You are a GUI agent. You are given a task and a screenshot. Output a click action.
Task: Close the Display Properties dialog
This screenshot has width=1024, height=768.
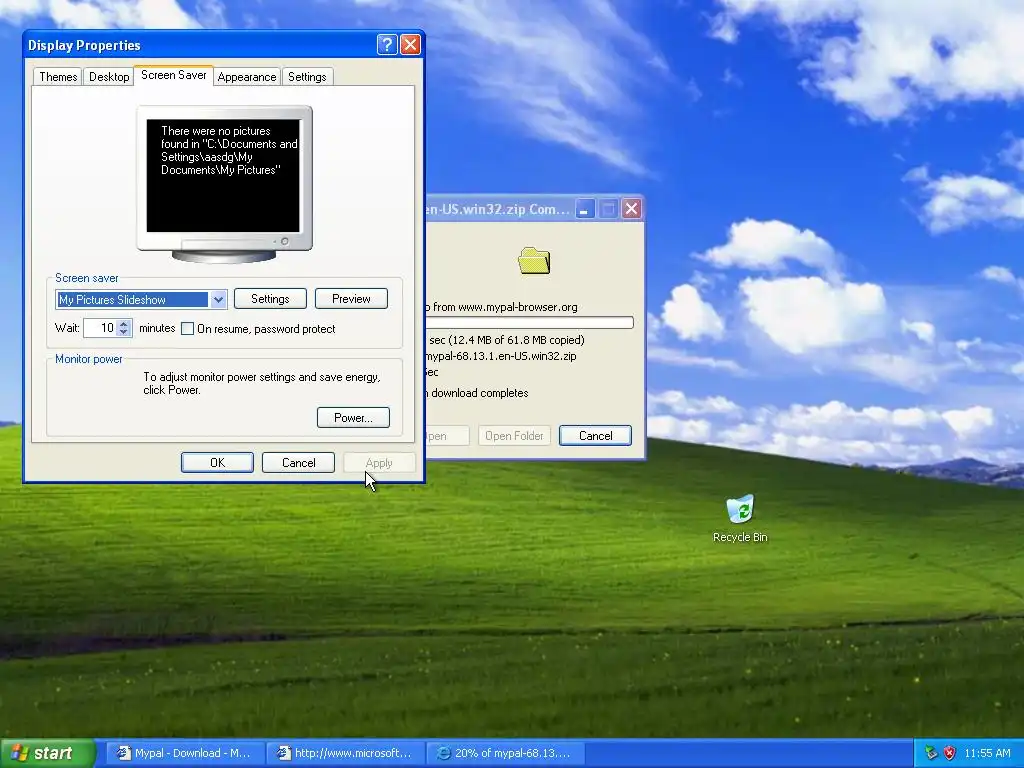click(410, 44)
